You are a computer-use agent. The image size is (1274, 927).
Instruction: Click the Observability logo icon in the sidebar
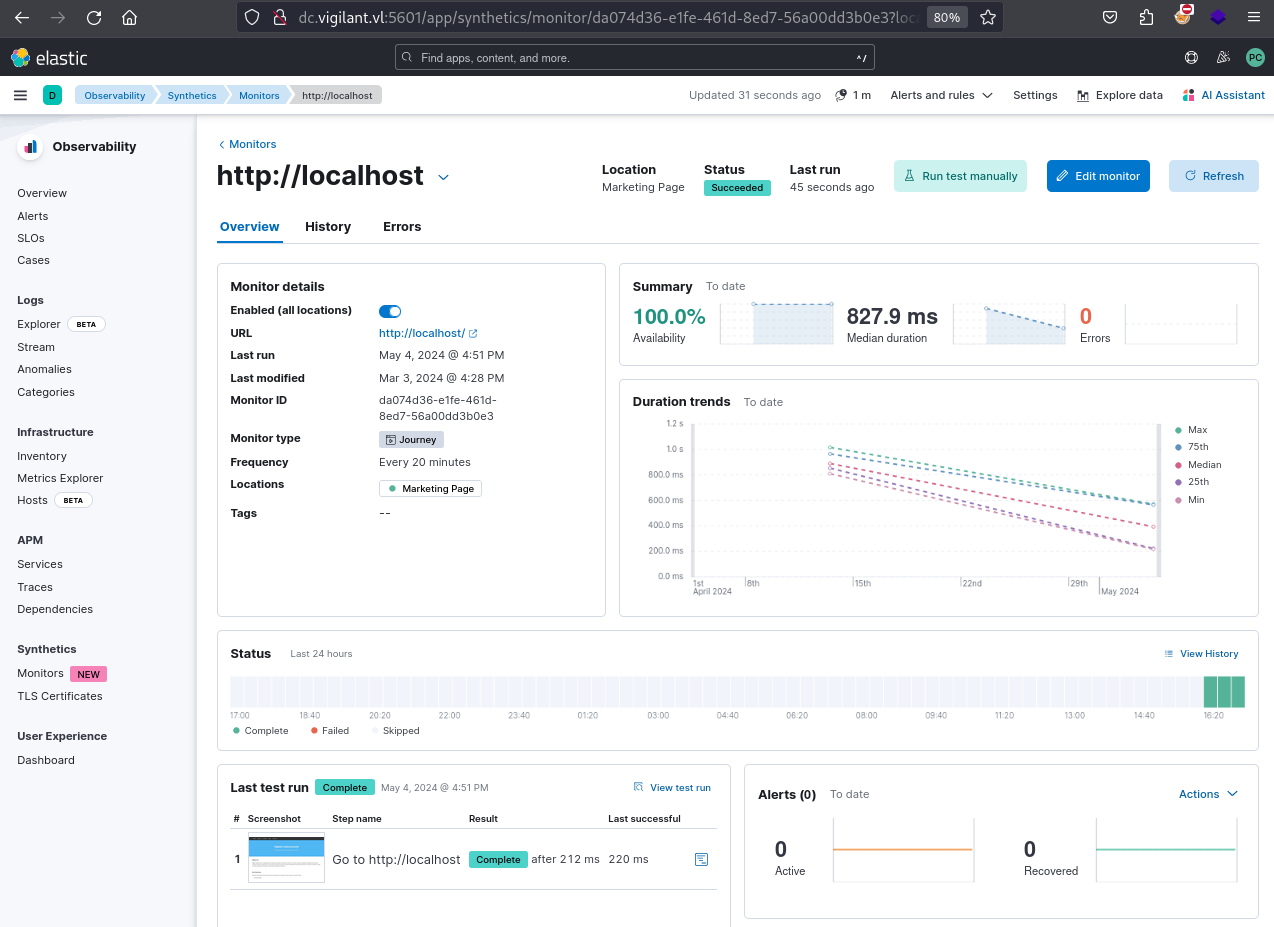[x=31, y=147]
